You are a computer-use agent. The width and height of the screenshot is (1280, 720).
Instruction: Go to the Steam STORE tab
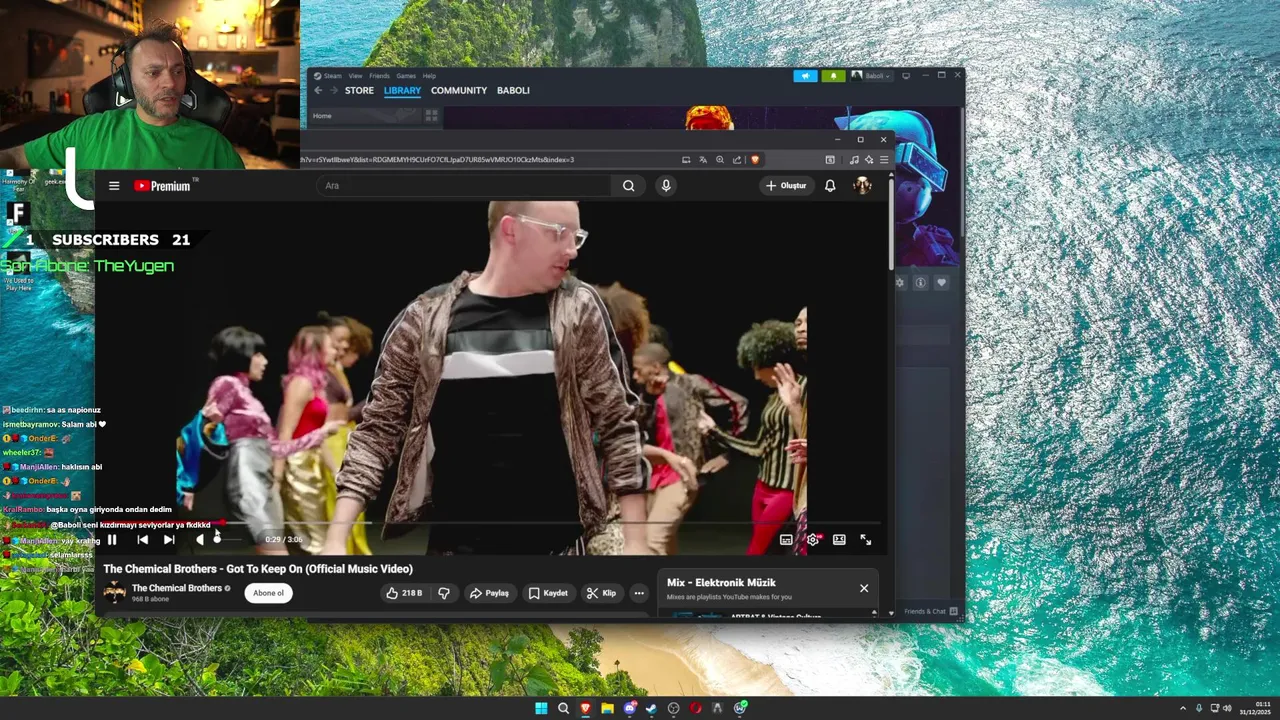coord(359,91)
